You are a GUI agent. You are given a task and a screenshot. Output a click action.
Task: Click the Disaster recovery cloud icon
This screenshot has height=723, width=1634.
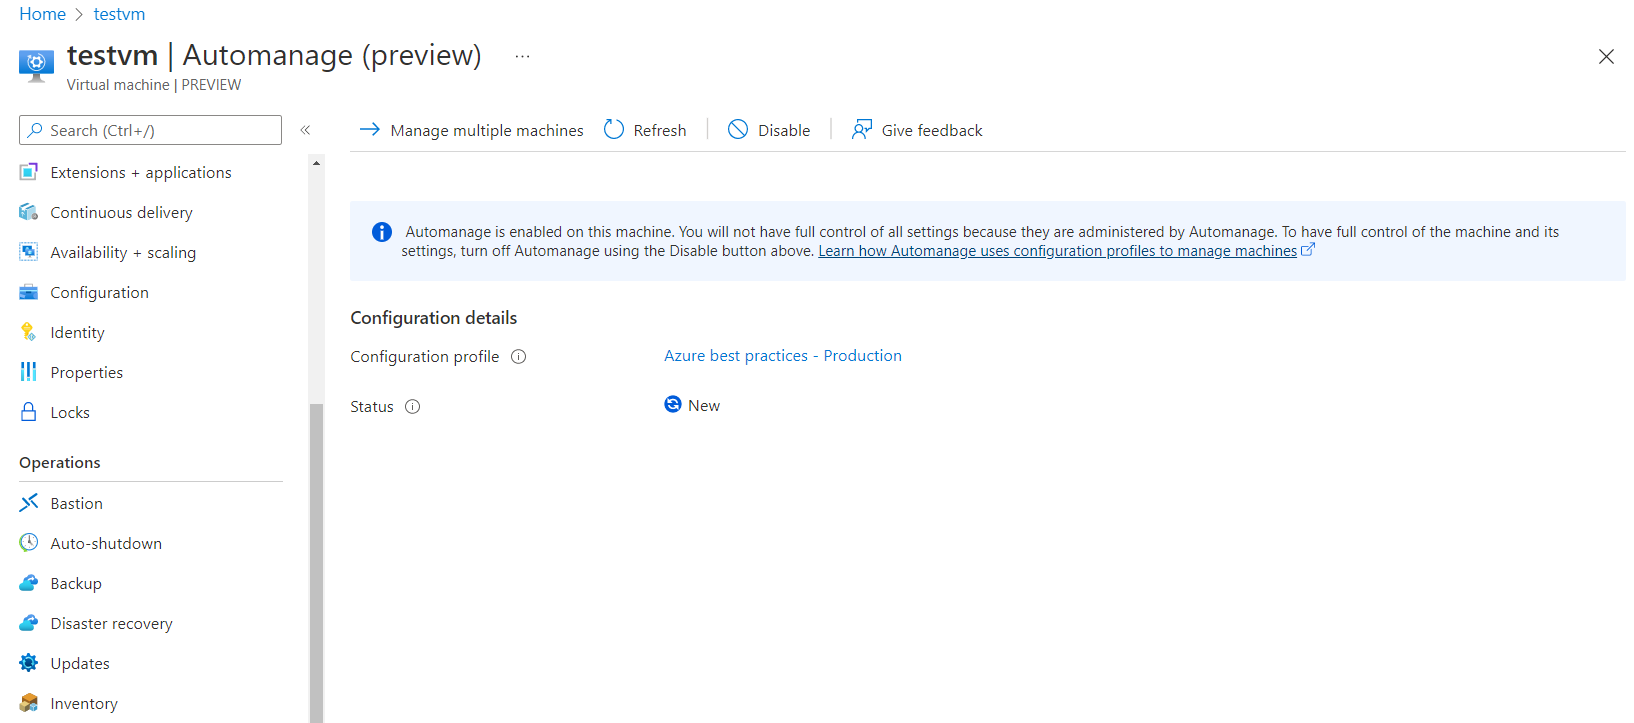[x=29, y=623]
